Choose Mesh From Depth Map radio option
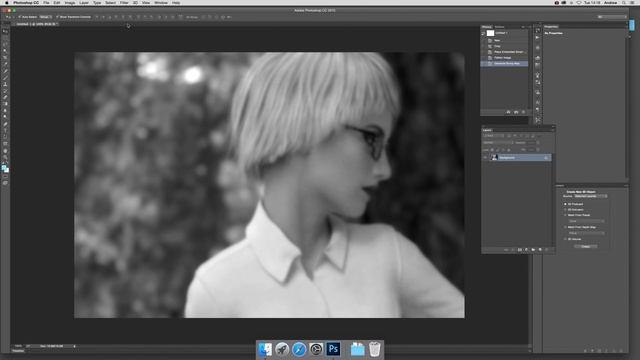Viewport: 640px width, 360px height. coord(565,227)
